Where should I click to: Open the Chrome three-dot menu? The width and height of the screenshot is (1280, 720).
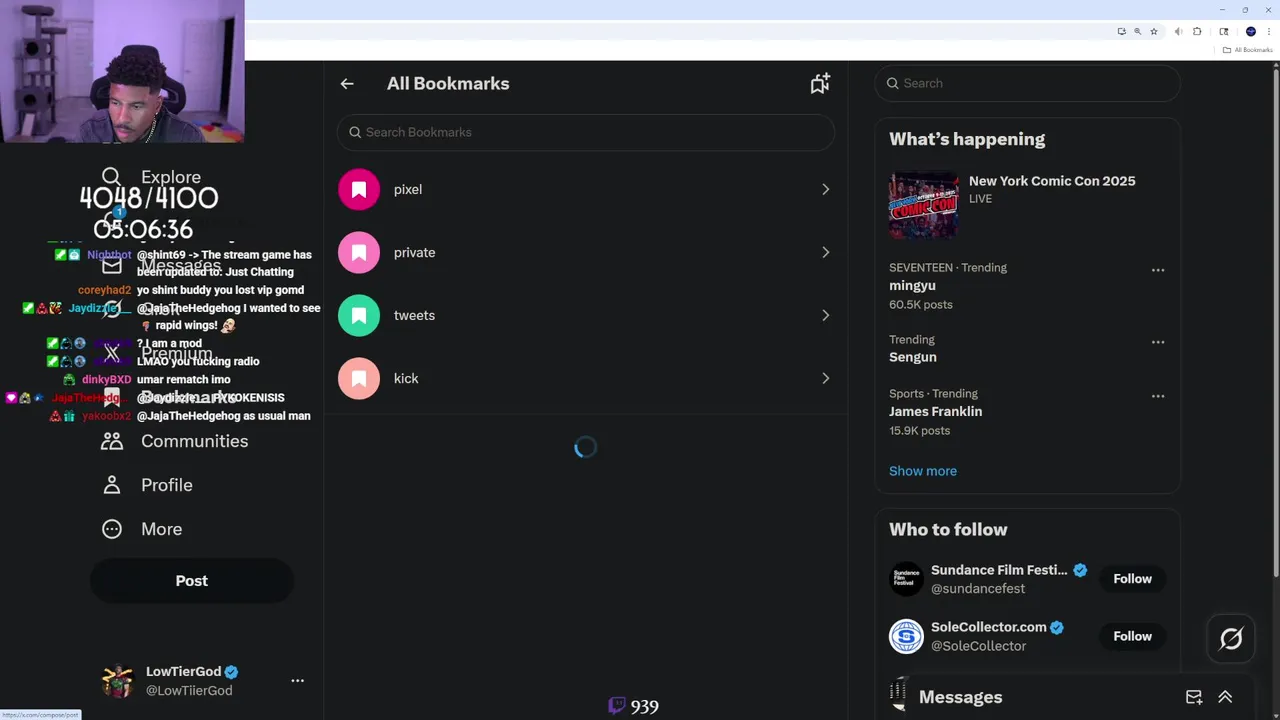point(1269,31)
